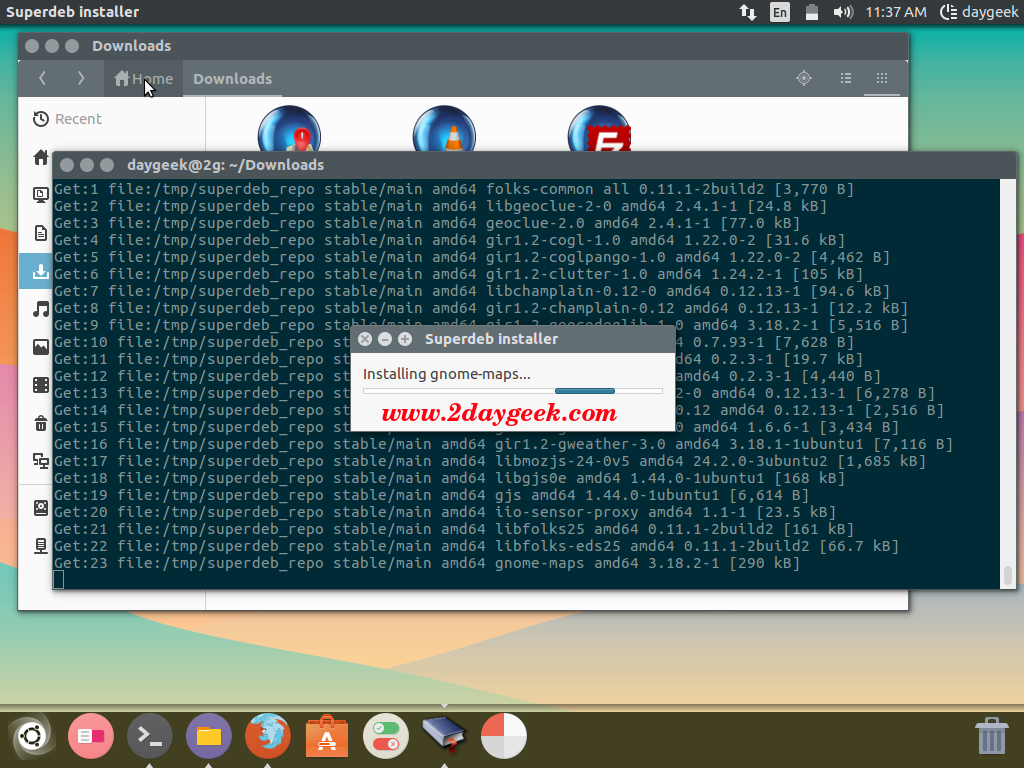This screenshot has width=1024, height=768.
Task: Click terminal line Get:20 iio-sensor-proxy
Action: point(444,512)
